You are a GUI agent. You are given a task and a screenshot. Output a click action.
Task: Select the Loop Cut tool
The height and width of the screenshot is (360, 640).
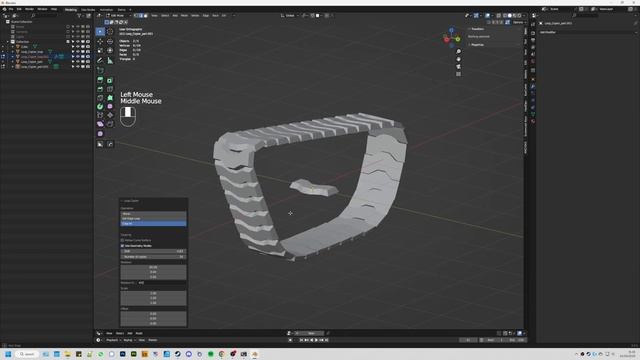pyautogui.click(x=110, y=89)
